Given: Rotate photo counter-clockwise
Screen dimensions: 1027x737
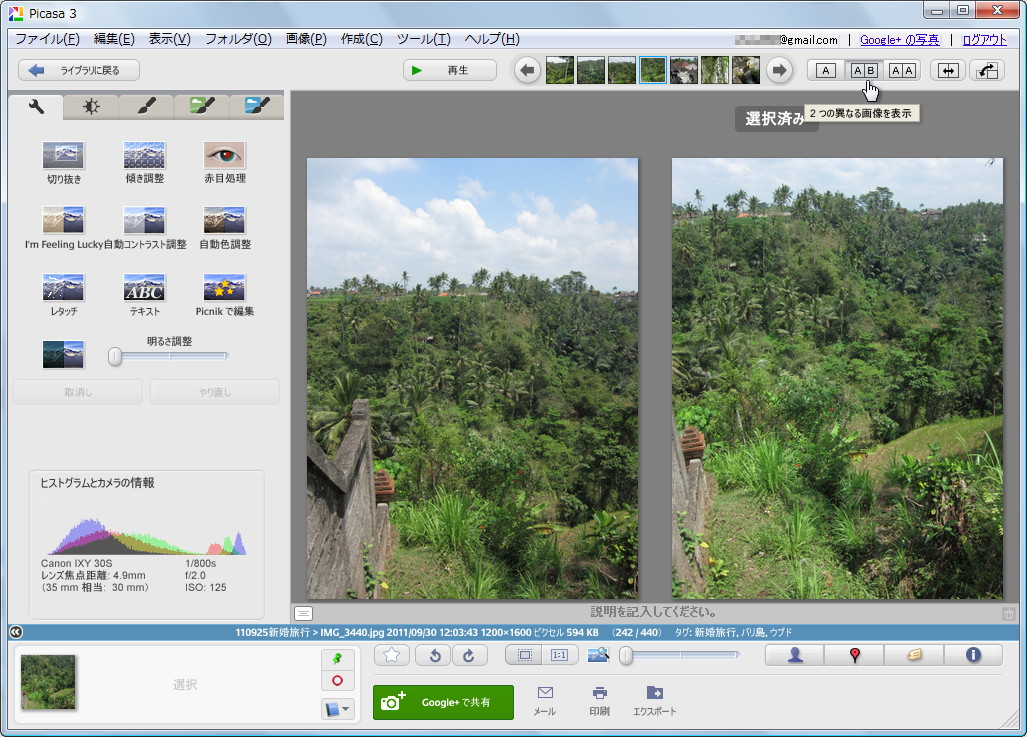Looking at the screenshot, I should coord(435,654).
